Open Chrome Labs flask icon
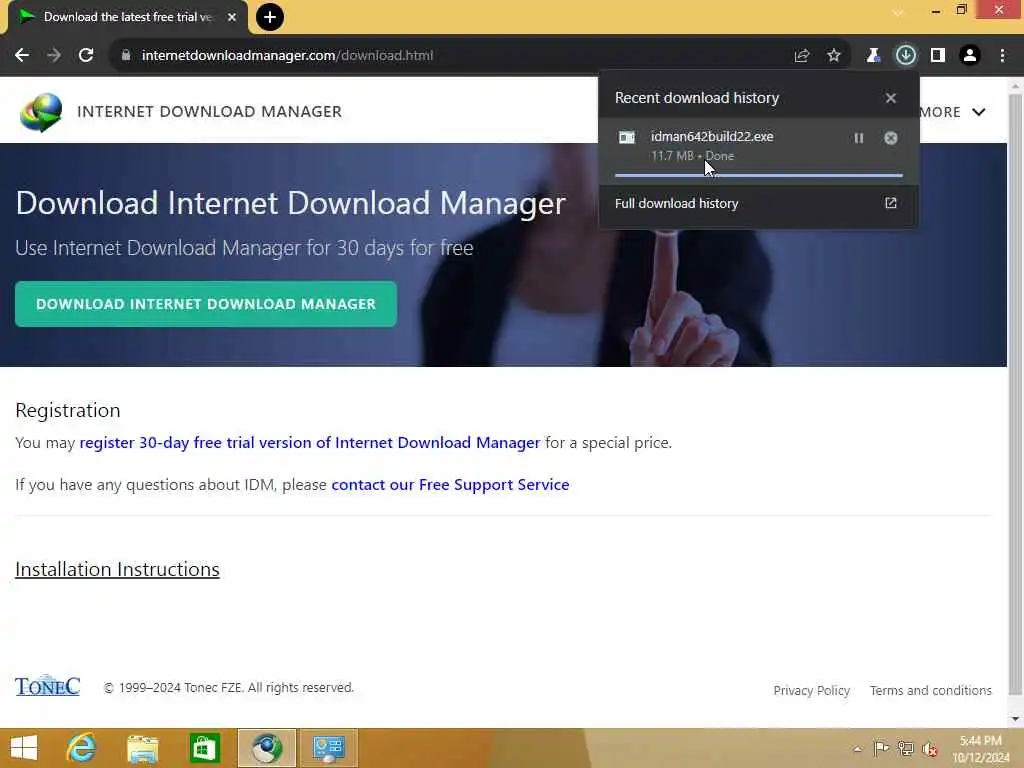Viewport: 1024px width, 768px height. tap(873, 56)
